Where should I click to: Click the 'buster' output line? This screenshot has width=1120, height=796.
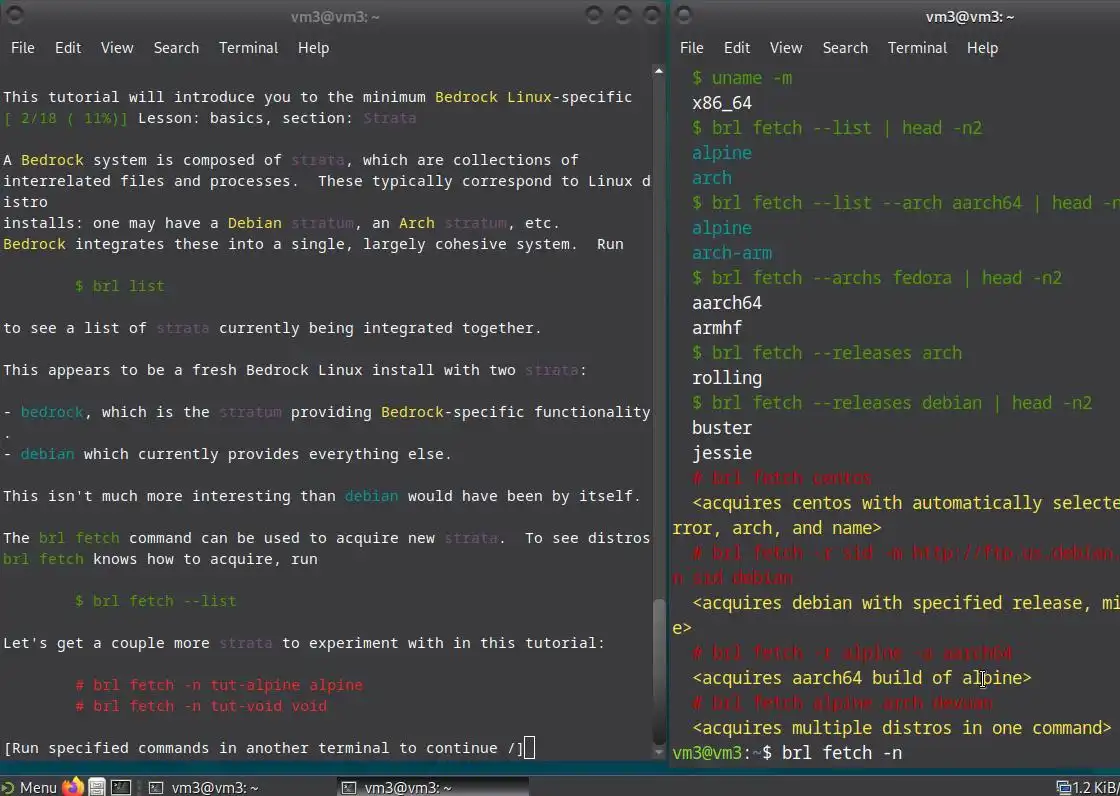click(722, 428)
